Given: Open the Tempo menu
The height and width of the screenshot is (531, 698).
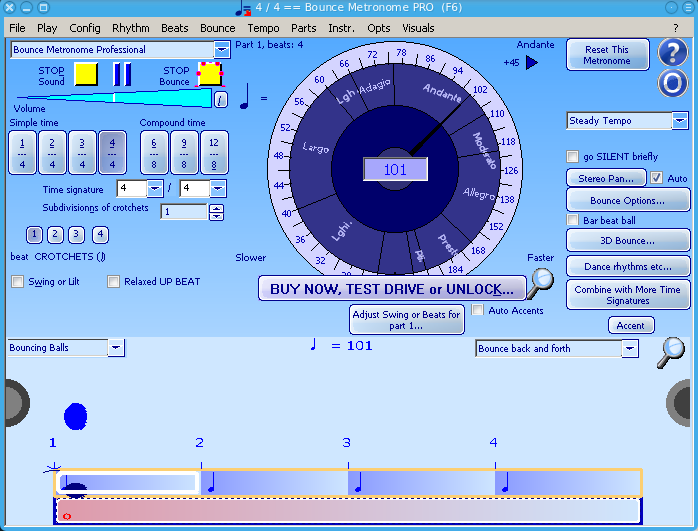Looking at the screenshot, I should click(263, 28).
